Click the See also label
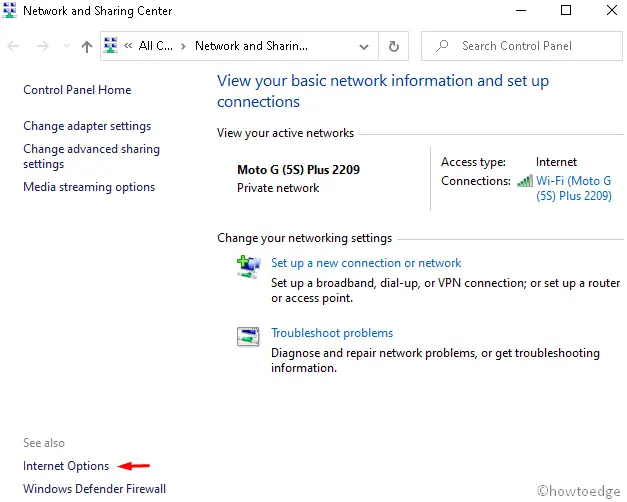The width and height of the screenshot is (627, 502). click(x=44, y=443)
